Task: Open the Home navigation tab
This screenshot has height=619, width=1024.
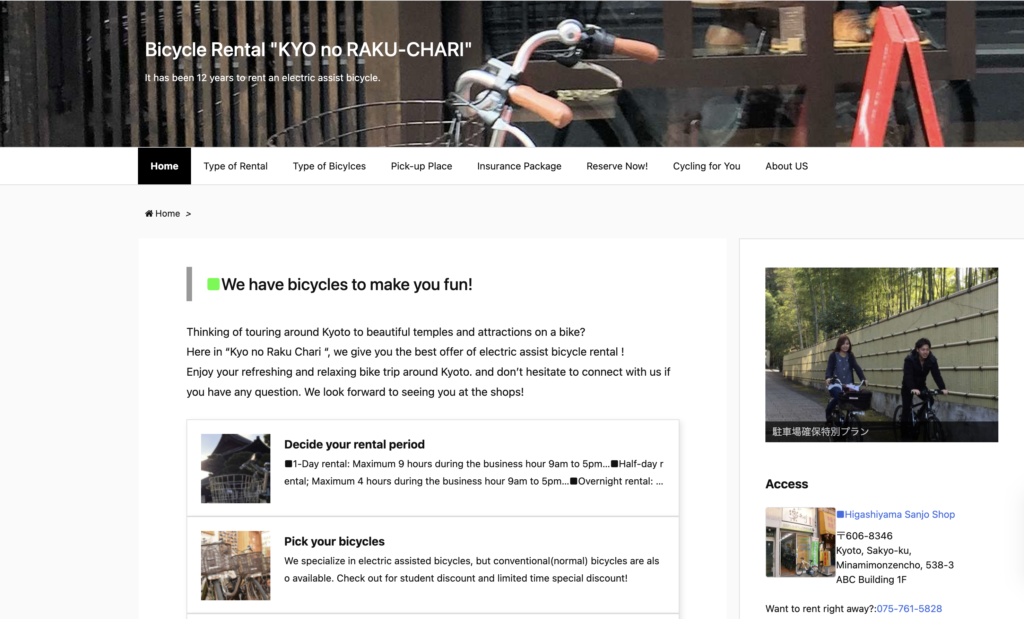Action: [164, 166]
